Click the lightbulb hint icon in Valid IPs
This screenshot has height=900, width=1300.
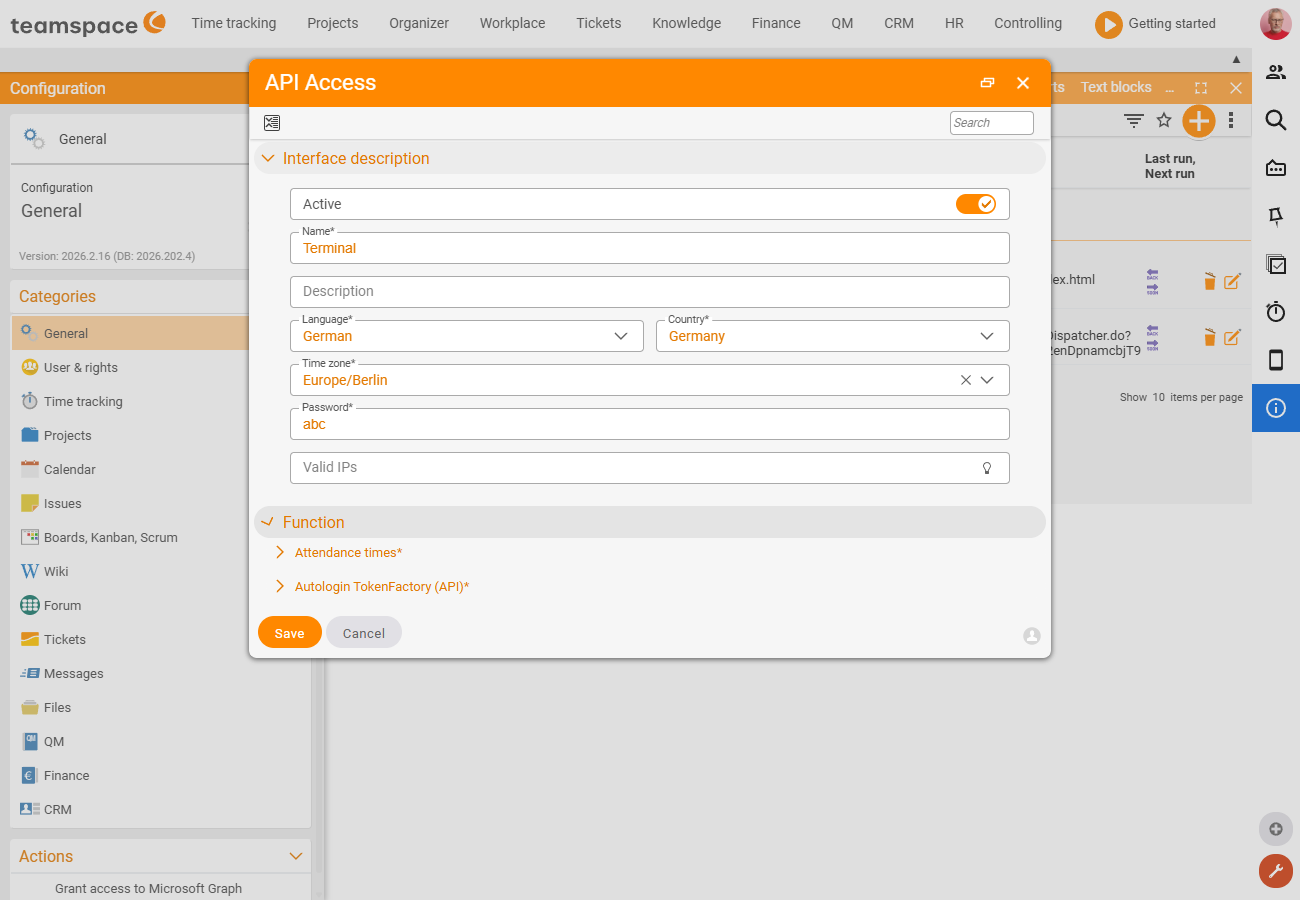point(987,468)
